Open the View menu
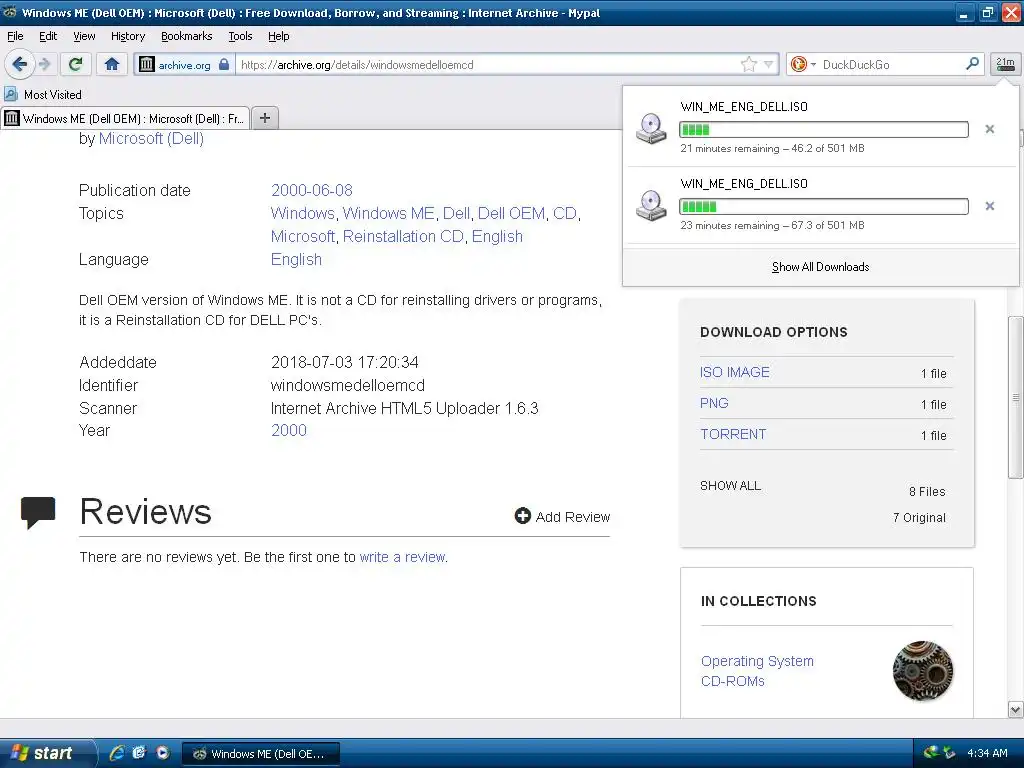1024x768 pixels. pyautogui.click(x=84, y=36)
